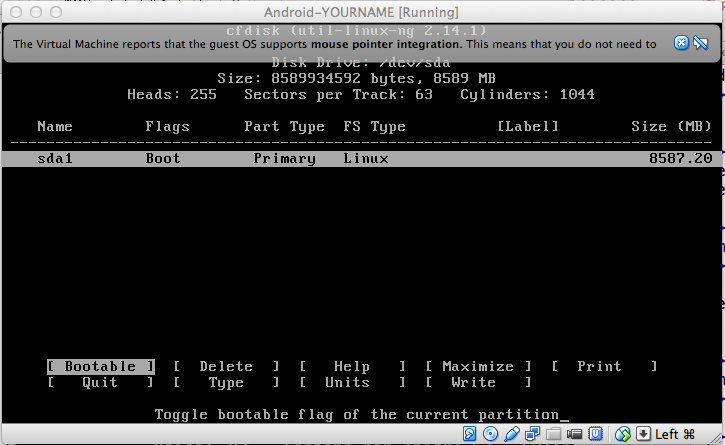Click the don't-show-again notification icon
This screenshot has width=725, height=445.
click(701, 43)
